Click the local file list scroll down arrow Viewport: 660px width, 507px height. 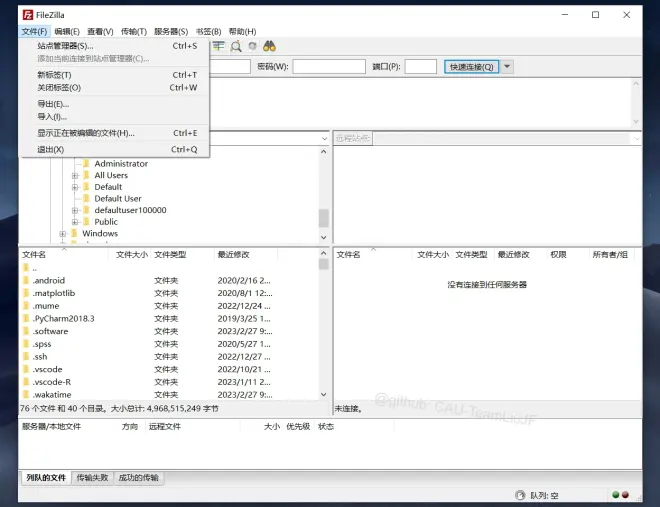click(x=323, y=394)
